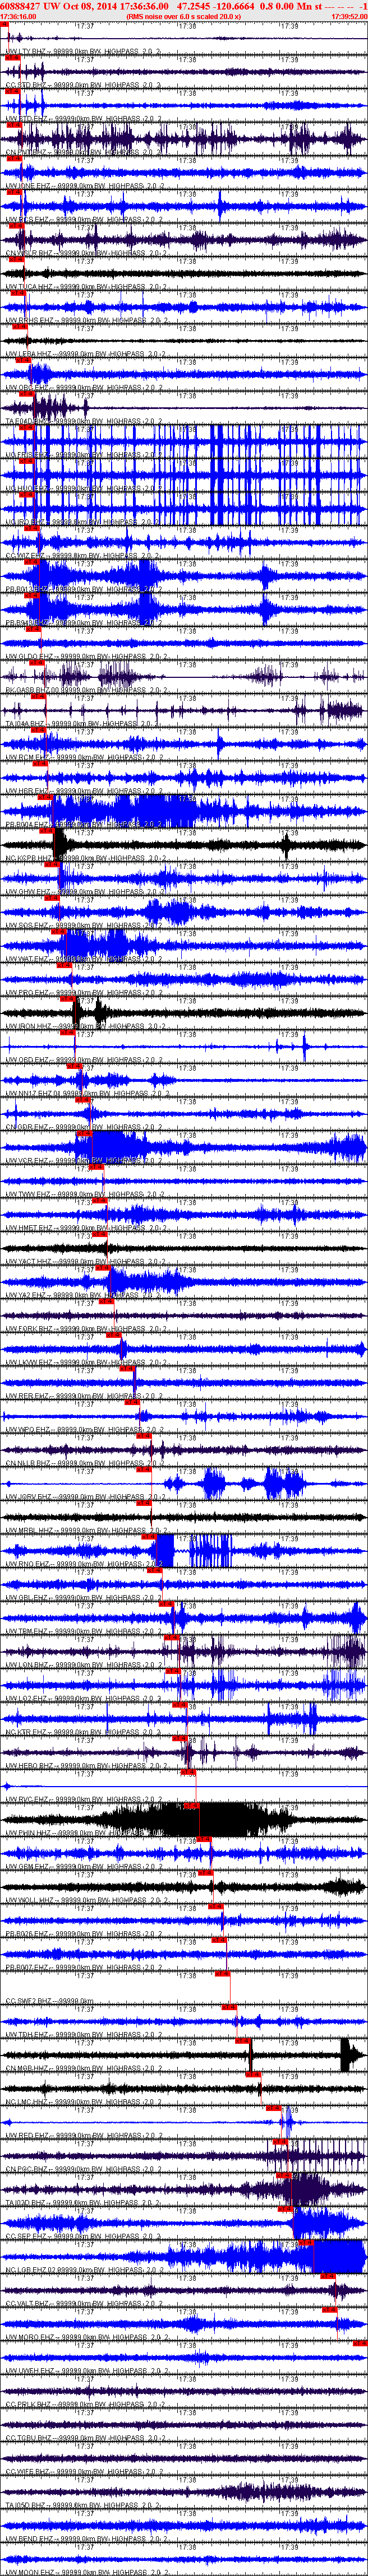Click the NC.LGB.EHZ trace label
Viewport: 368px width, 2576px height.
click(86, 2272)
